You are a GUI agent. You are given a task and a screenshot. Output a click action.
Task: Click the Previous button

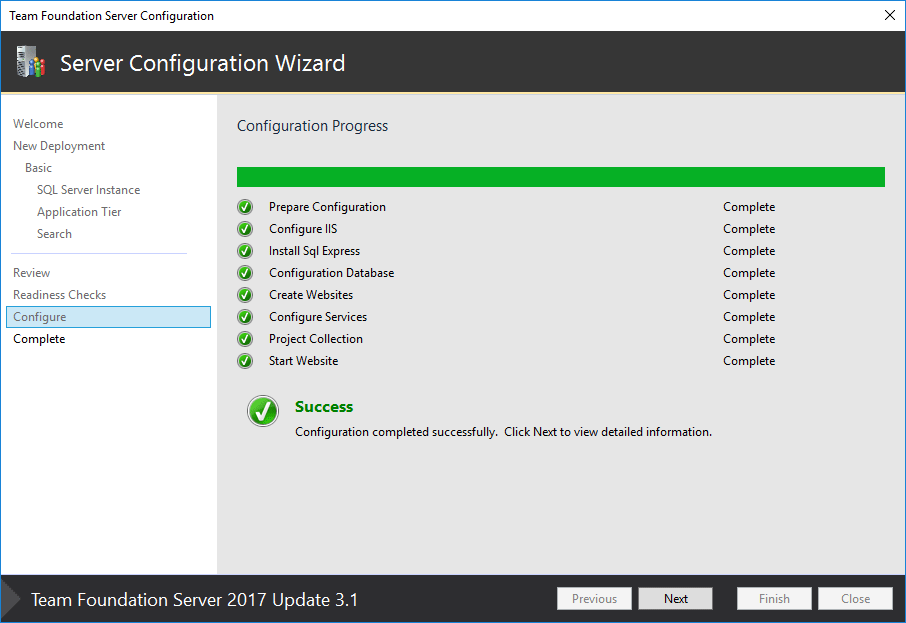(x=594, y=599)
